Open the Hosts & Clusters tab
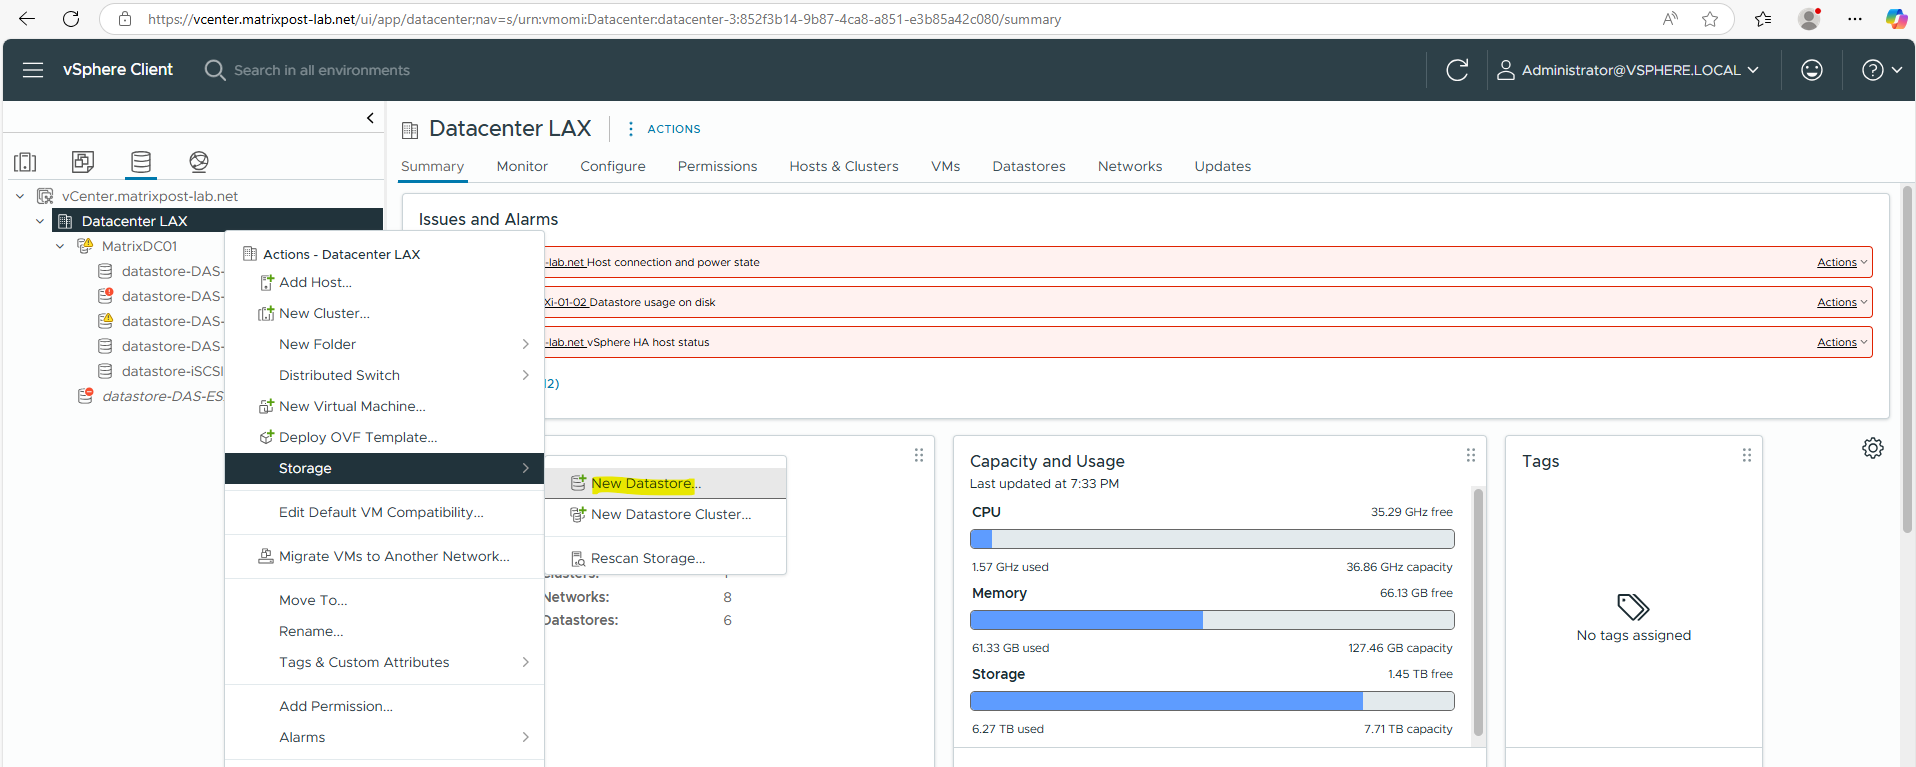1916x767 pixels. [x=844, y=166]
